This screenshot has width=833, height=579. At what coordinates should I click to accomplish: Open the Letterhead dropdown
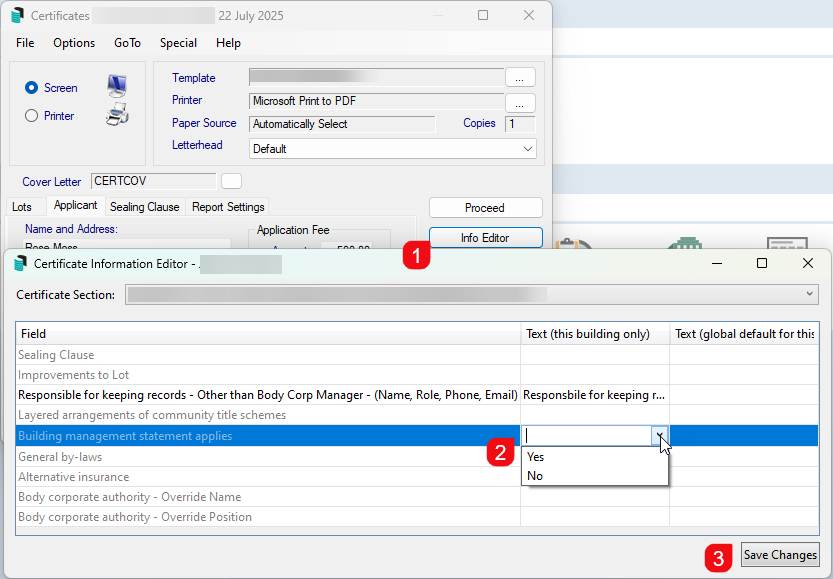click(393, 149)
